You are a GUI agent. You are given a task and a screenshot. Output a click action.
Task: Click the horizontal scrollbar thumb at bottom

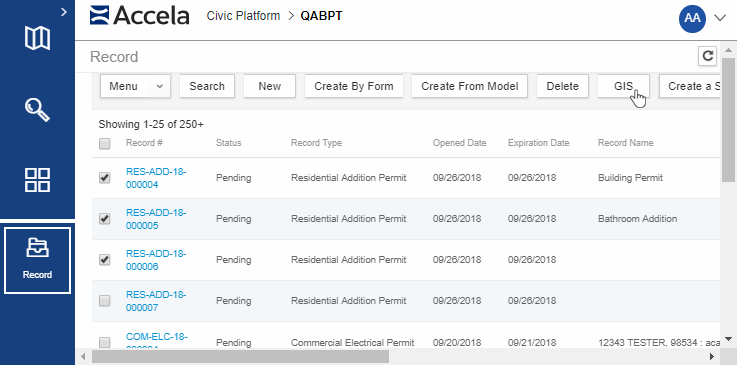point(240,357)
